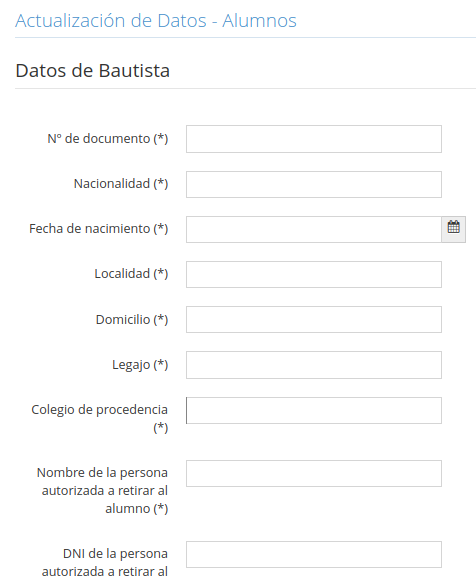Click the DNI de la persona autorizada field

(x=314, y=555)
